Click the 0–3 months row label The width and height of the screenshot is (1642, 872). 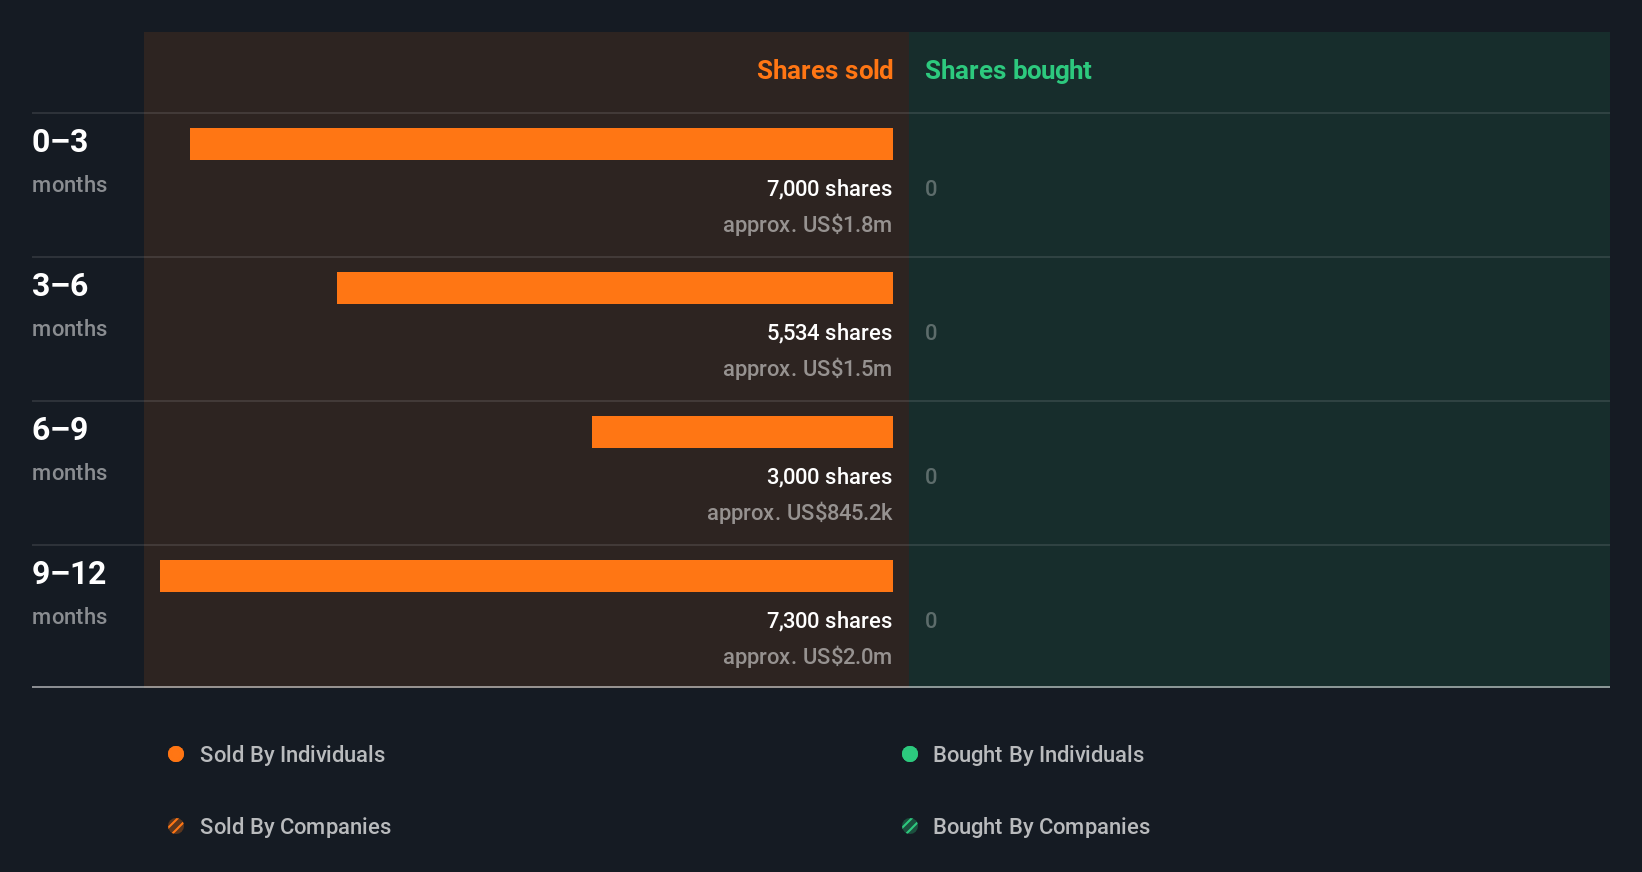[69, 161]
